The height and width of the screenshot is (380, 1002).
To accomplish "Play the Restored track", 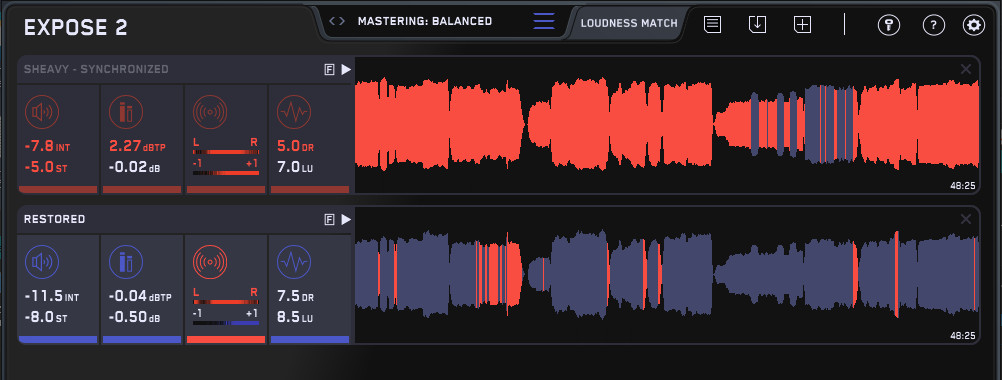I will (x=346, y=220).
